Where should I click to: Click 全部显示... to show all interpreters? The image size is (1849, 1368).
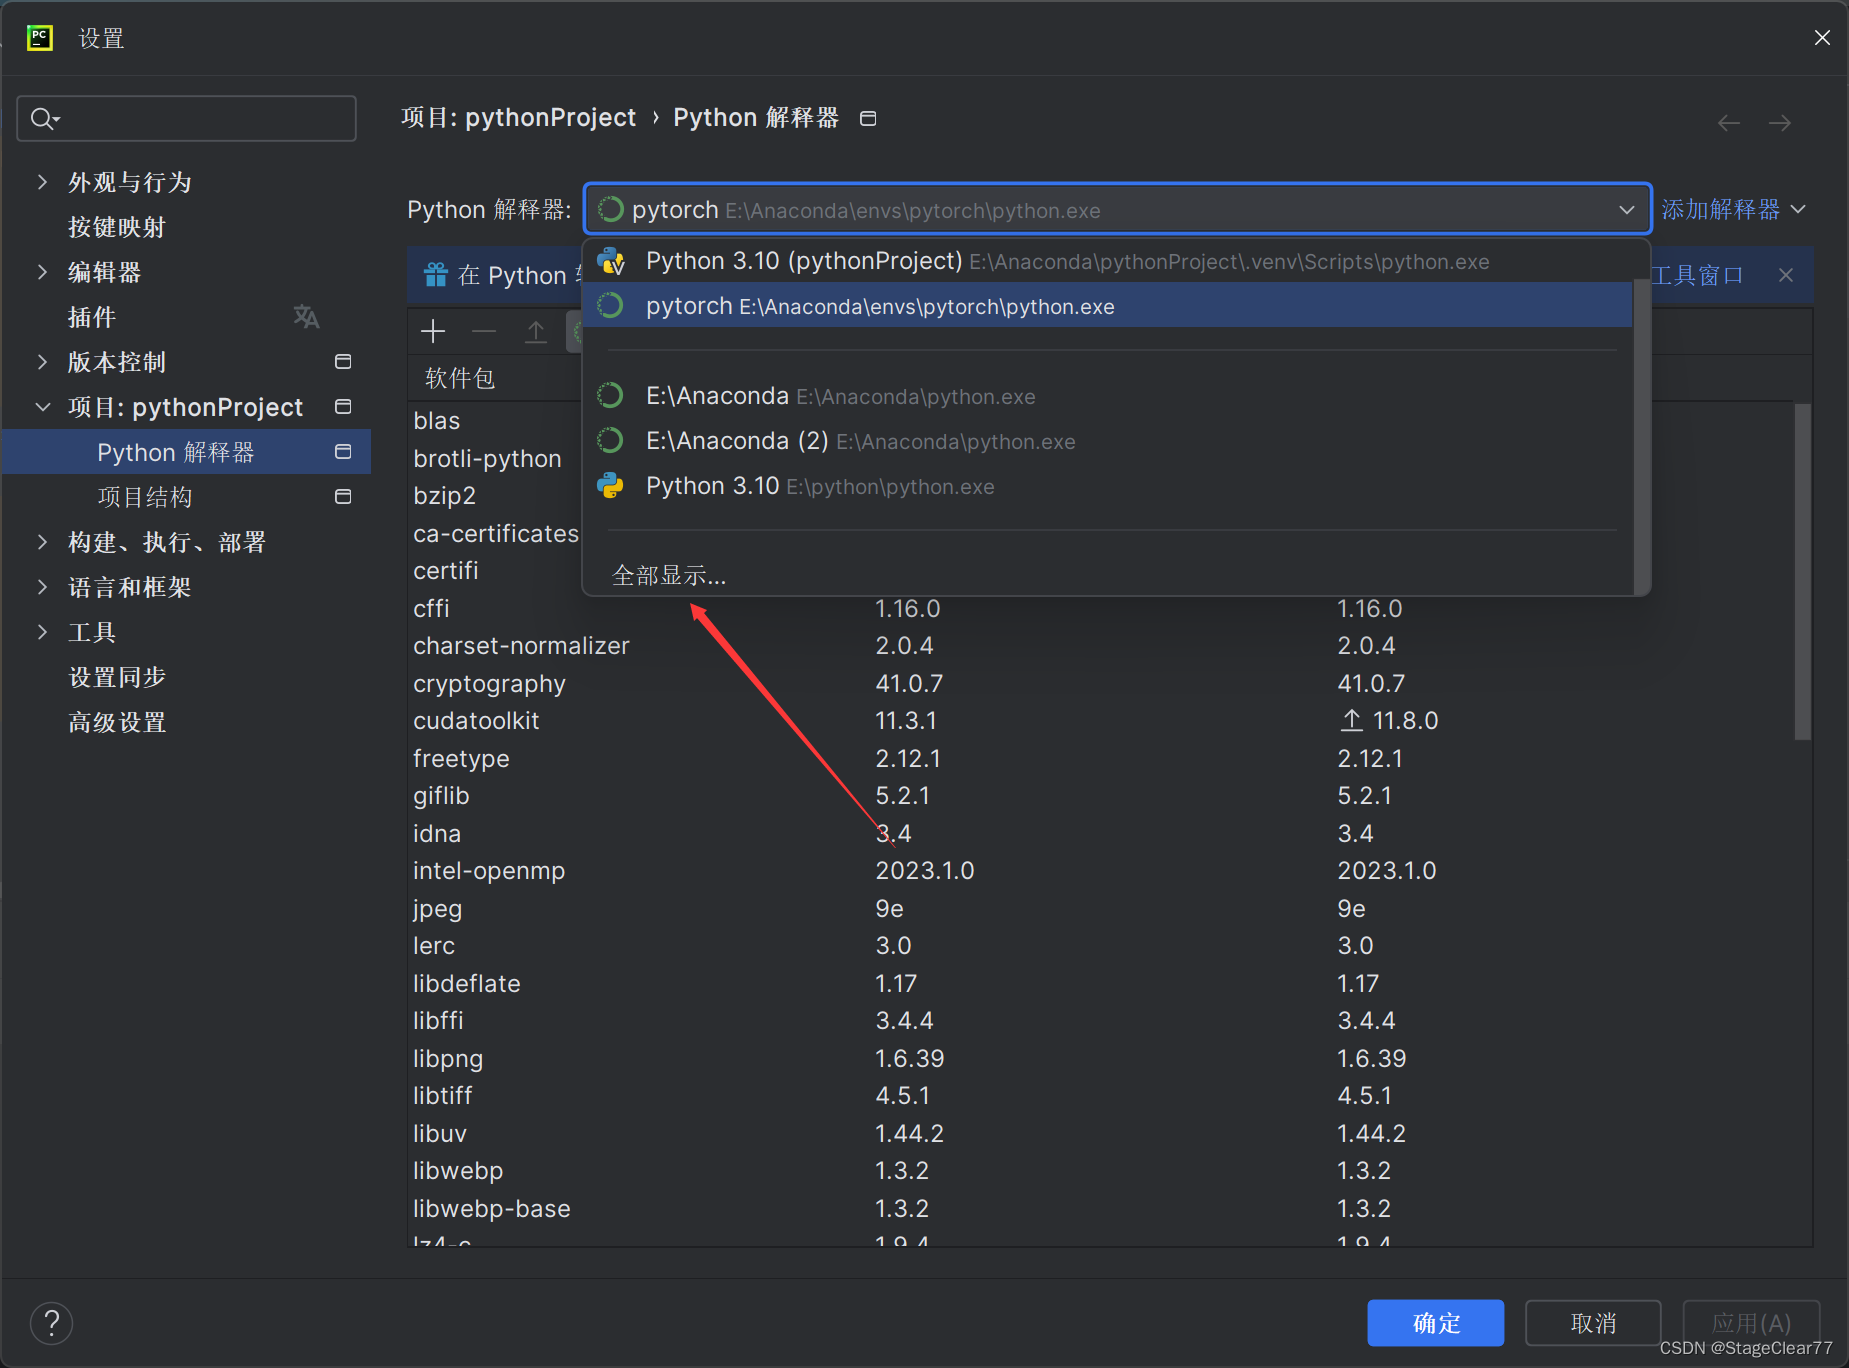click(x=669, y=575)
